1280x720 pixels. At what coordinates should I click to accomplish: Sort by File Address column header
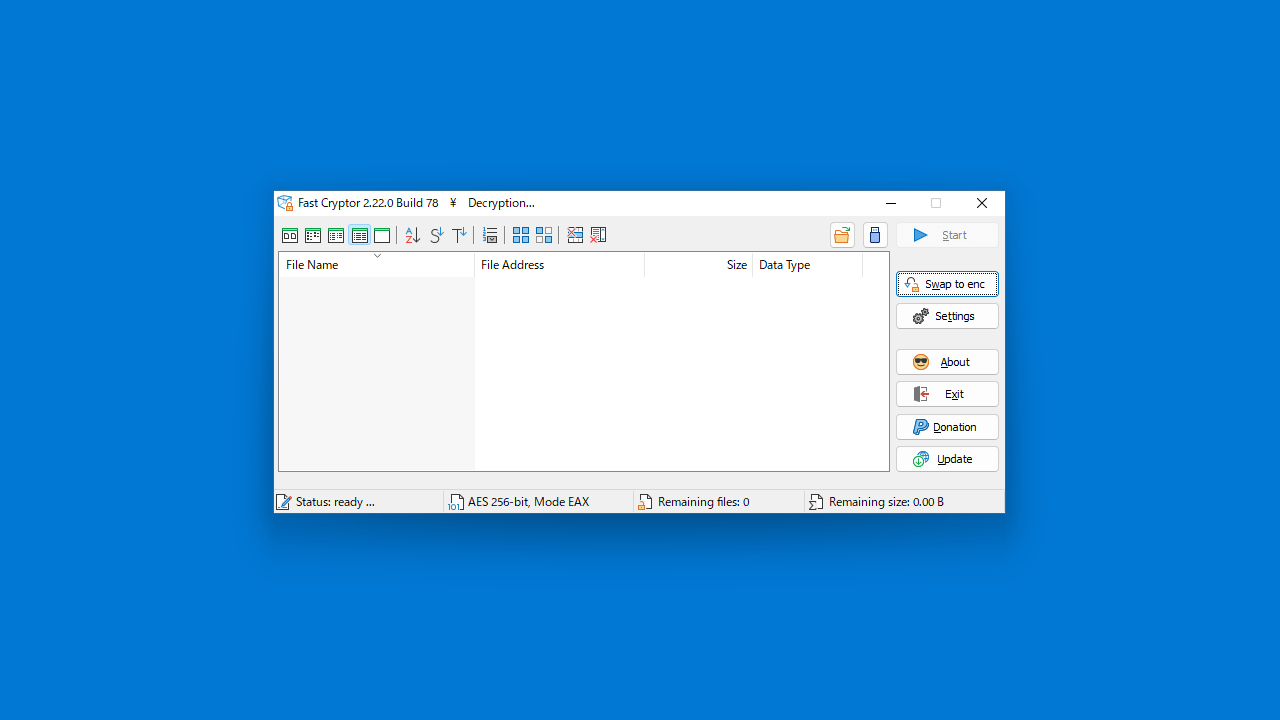pyautogui.click(x=560, y=265)
